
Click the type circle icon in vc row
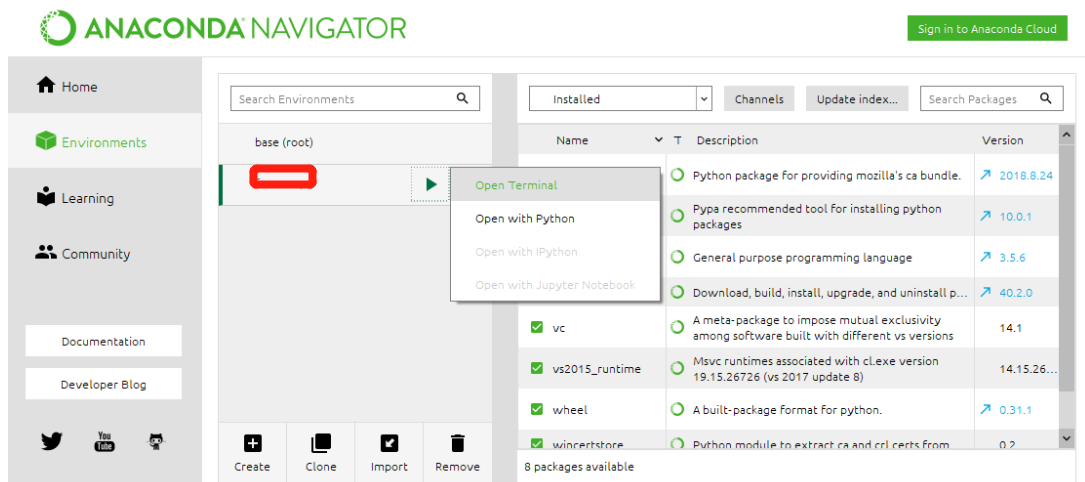[x=677, y=328]
